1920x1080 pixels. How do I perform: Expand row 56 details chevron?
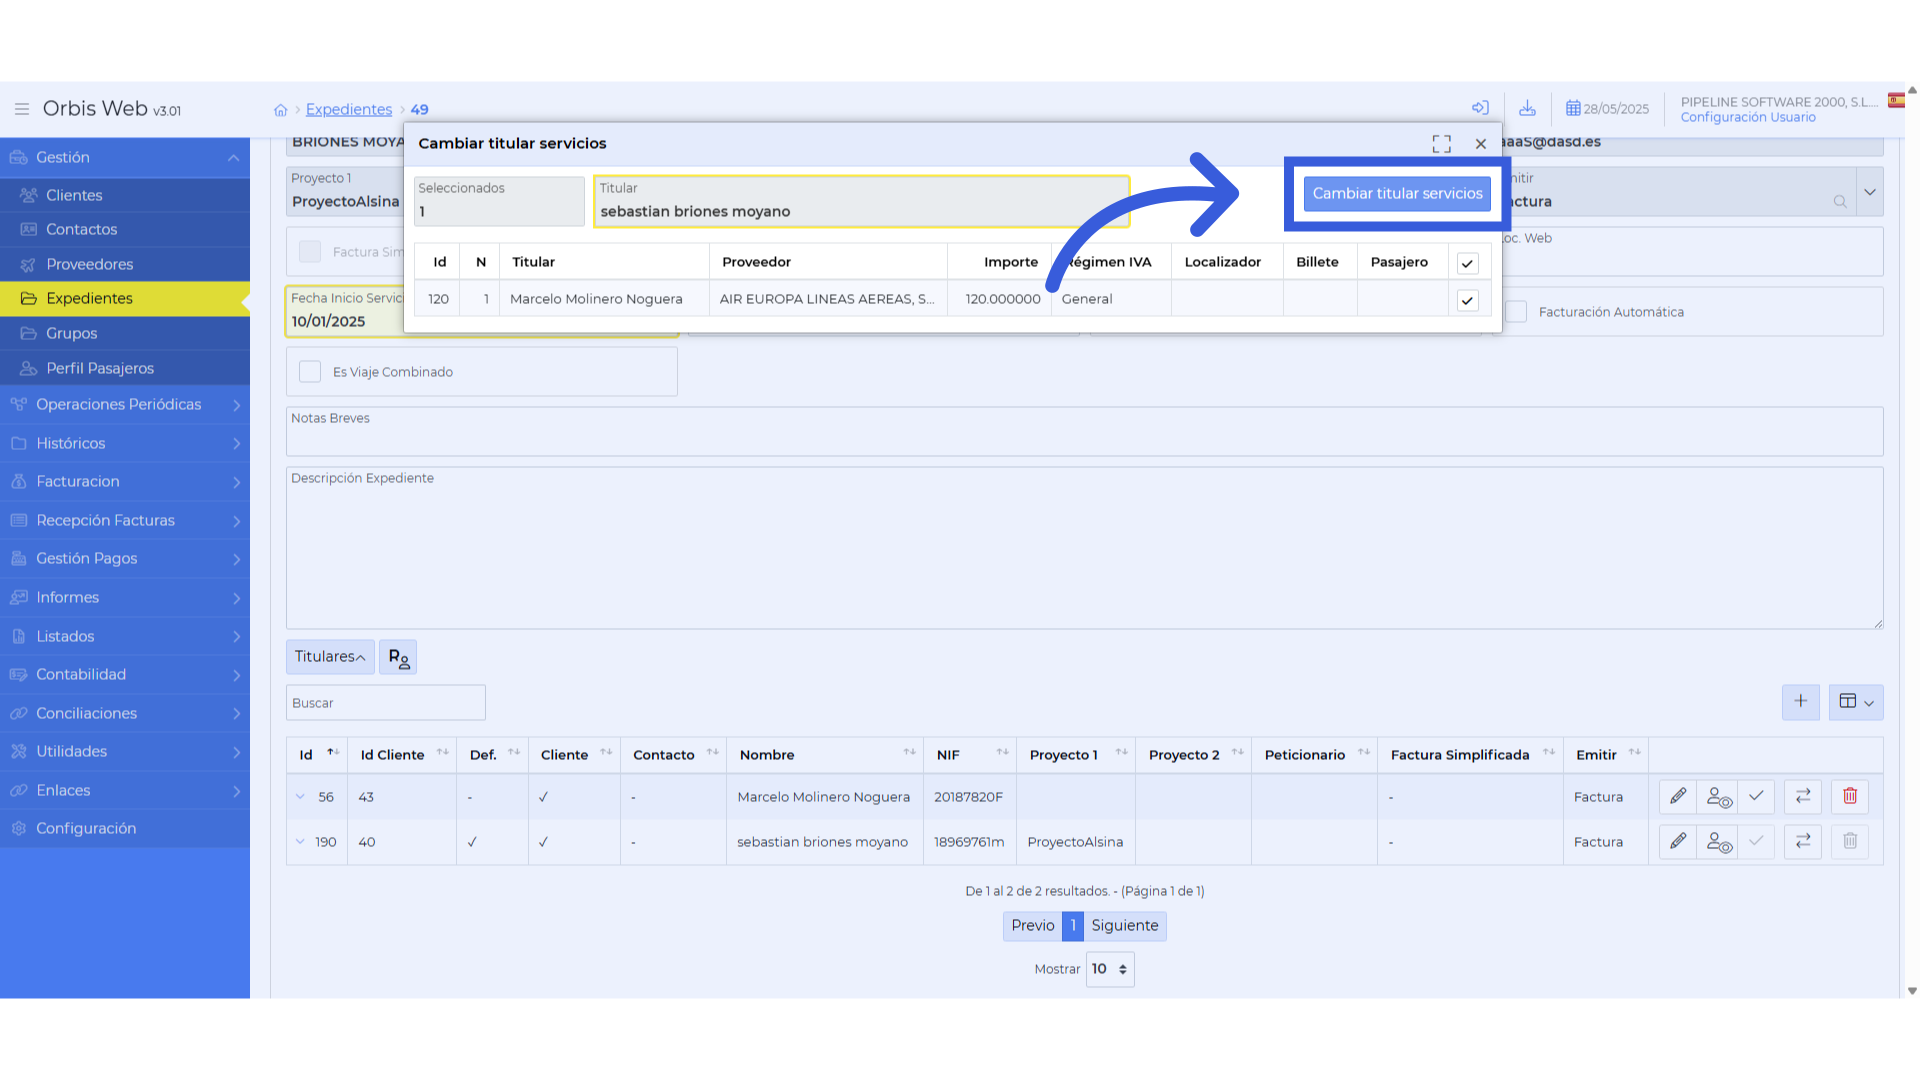coord(300,797)
